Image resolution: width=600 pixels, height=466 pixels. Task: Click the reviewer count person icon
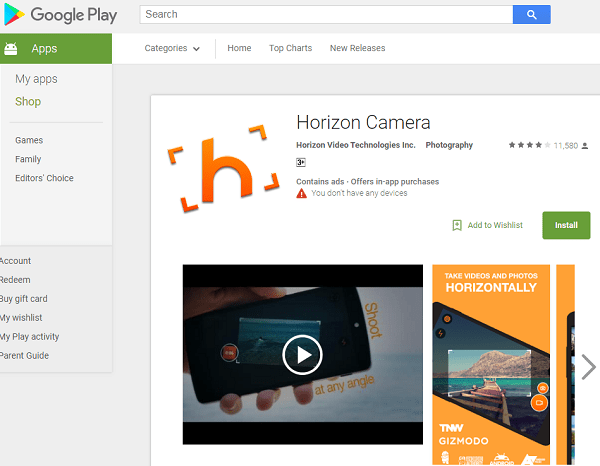click(585, 146)
